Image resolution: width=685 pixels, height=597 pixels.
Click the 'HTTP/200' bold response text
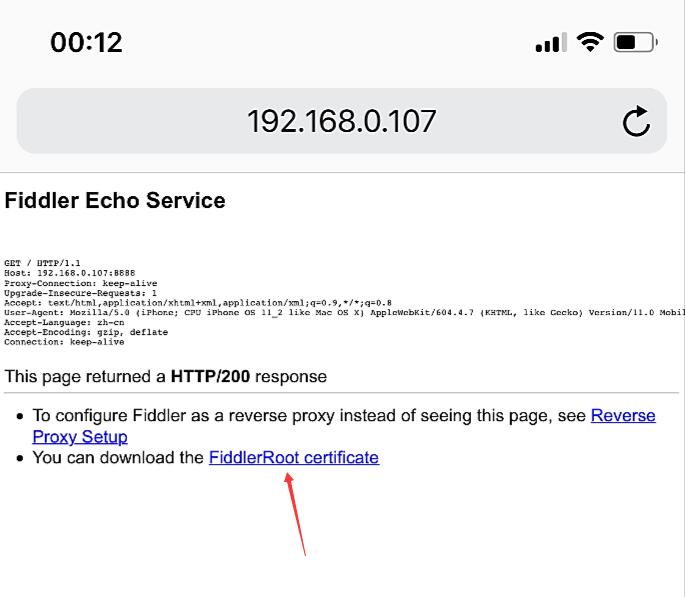click(x=210, y=376)
